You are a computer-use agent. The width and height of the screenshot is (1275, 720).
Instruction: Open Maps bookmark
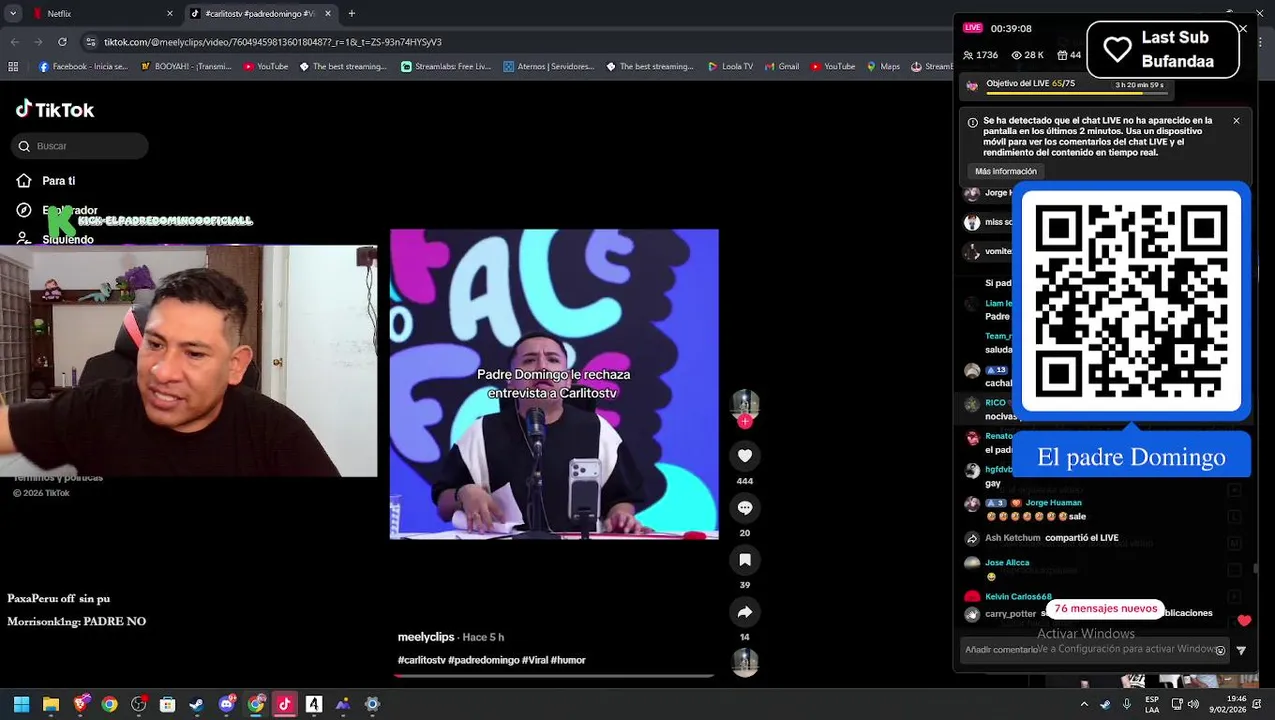coord(883,66)
